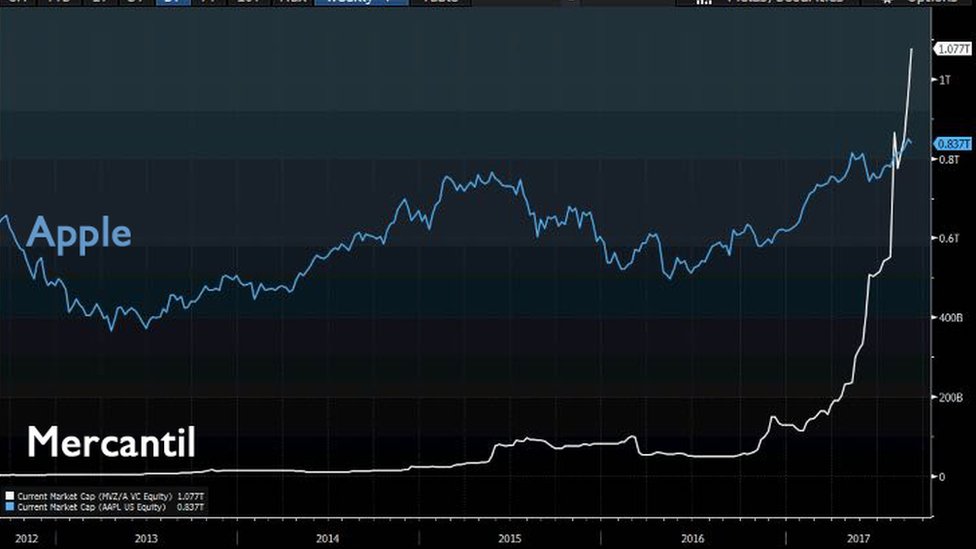Click the 1T label on the value axis
Viewport: 976px width, 549px height.
[x=945, y=80]
